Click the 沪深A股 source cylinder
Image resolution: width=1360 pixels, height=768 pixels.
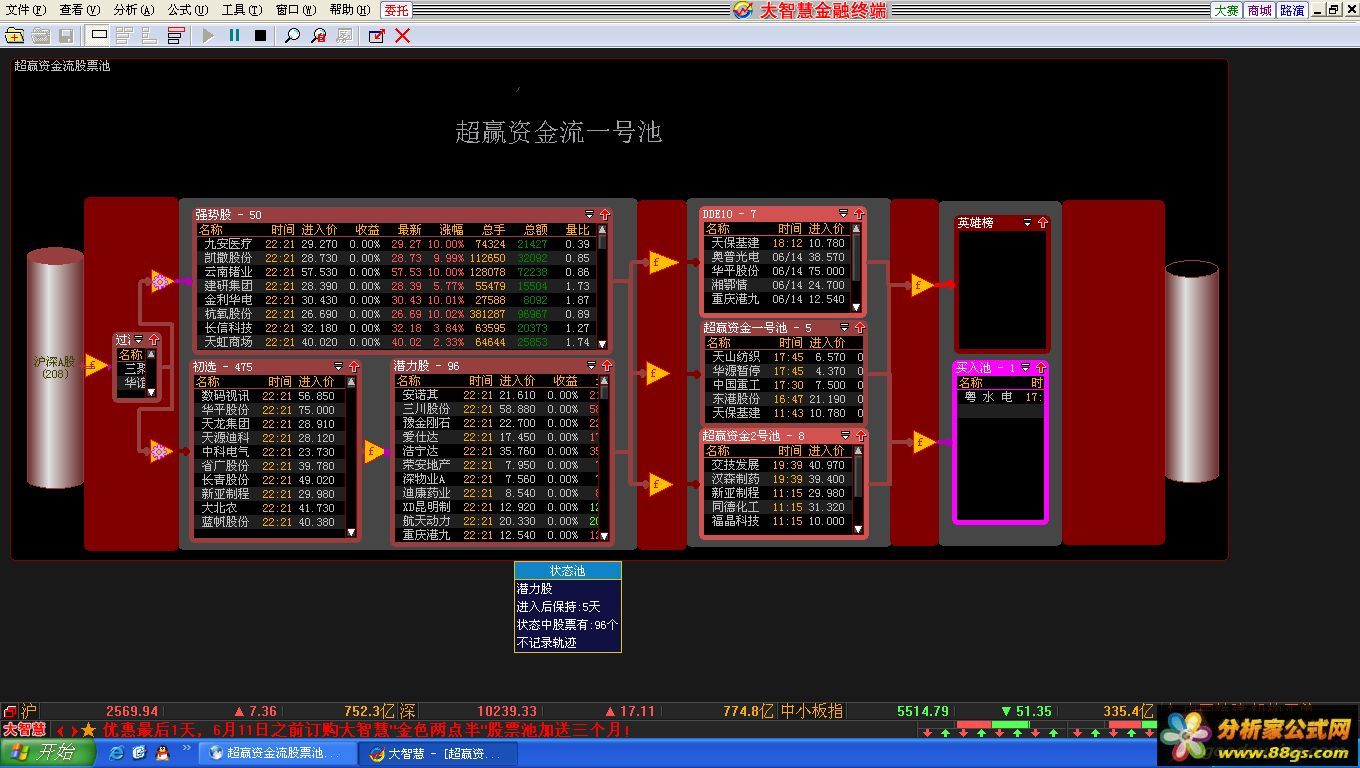[x=56, y=368]
